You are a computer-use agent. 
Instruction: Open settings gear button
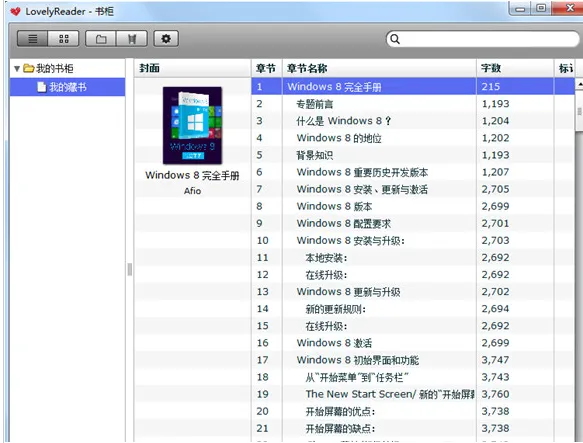coord(166,39)
